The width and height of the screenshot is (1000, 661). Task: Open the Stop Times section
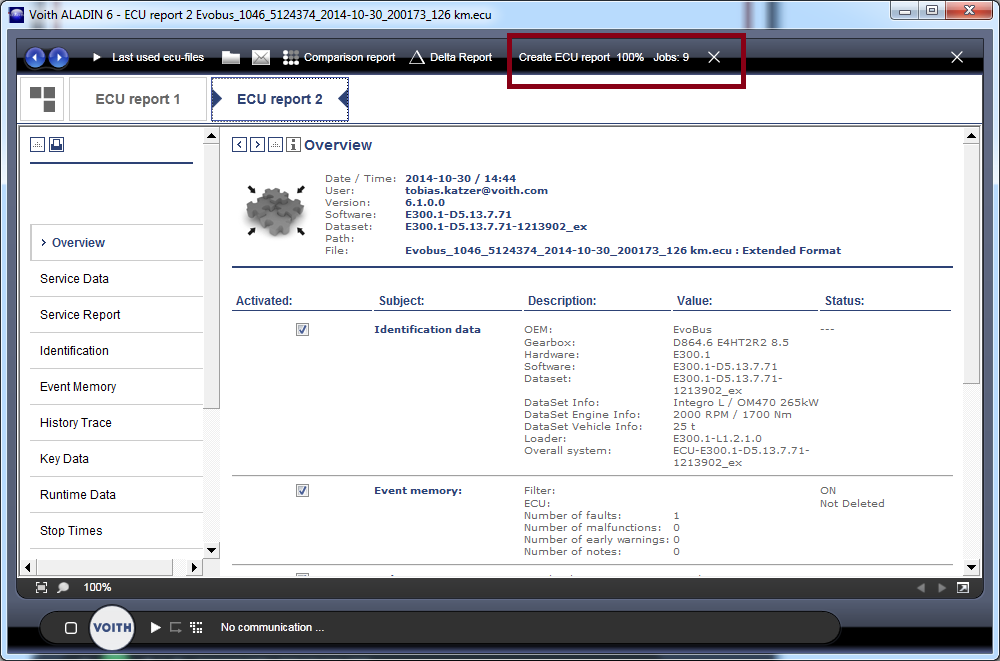point(116,531)
